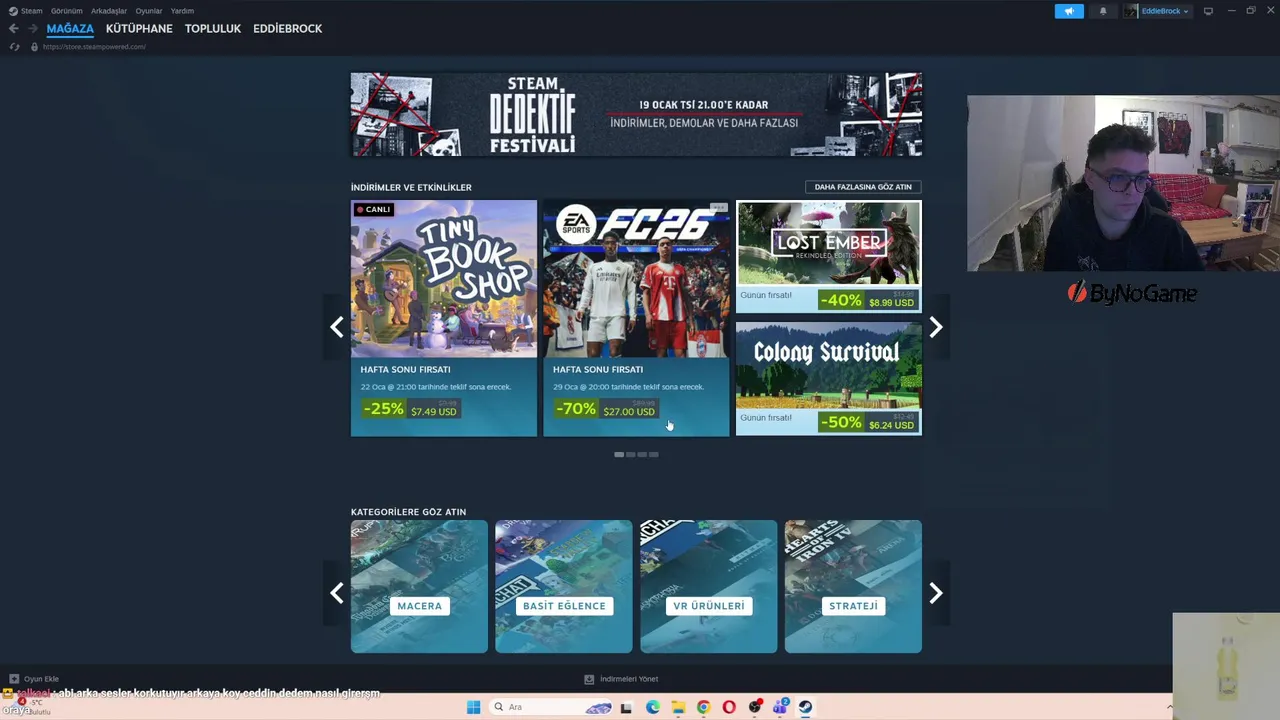Click the store URL address bar

coord(94,47)
